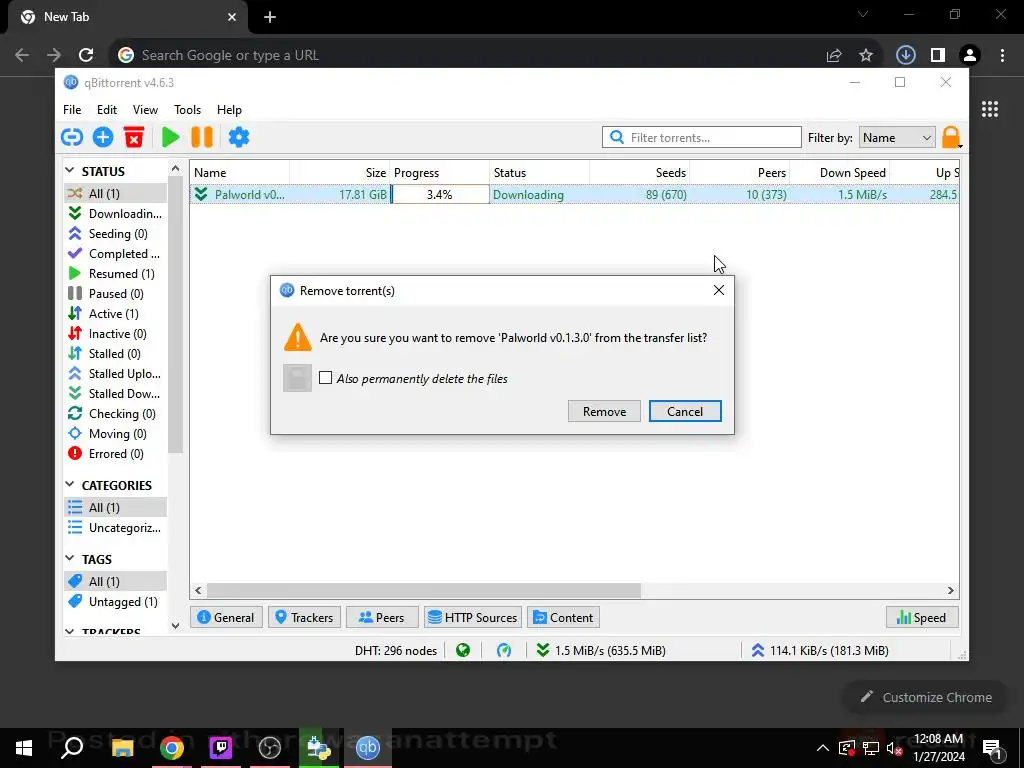This screenshot has width=1024, height=768.
Task: Open the 'Filter by: Name' dropdown
Action: (897, 137)
